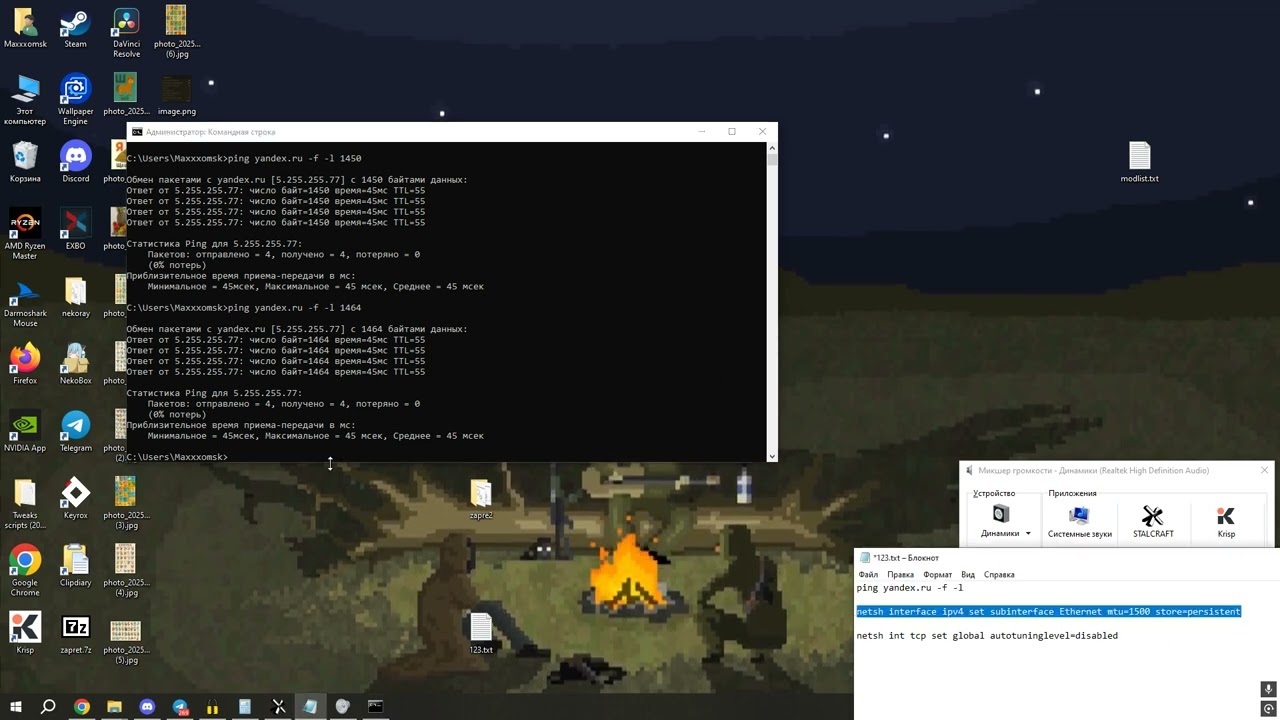Select the photo_2025 (6).jpg thumbnail
This screenshot has width=1280, height=720.
[176, 32]
